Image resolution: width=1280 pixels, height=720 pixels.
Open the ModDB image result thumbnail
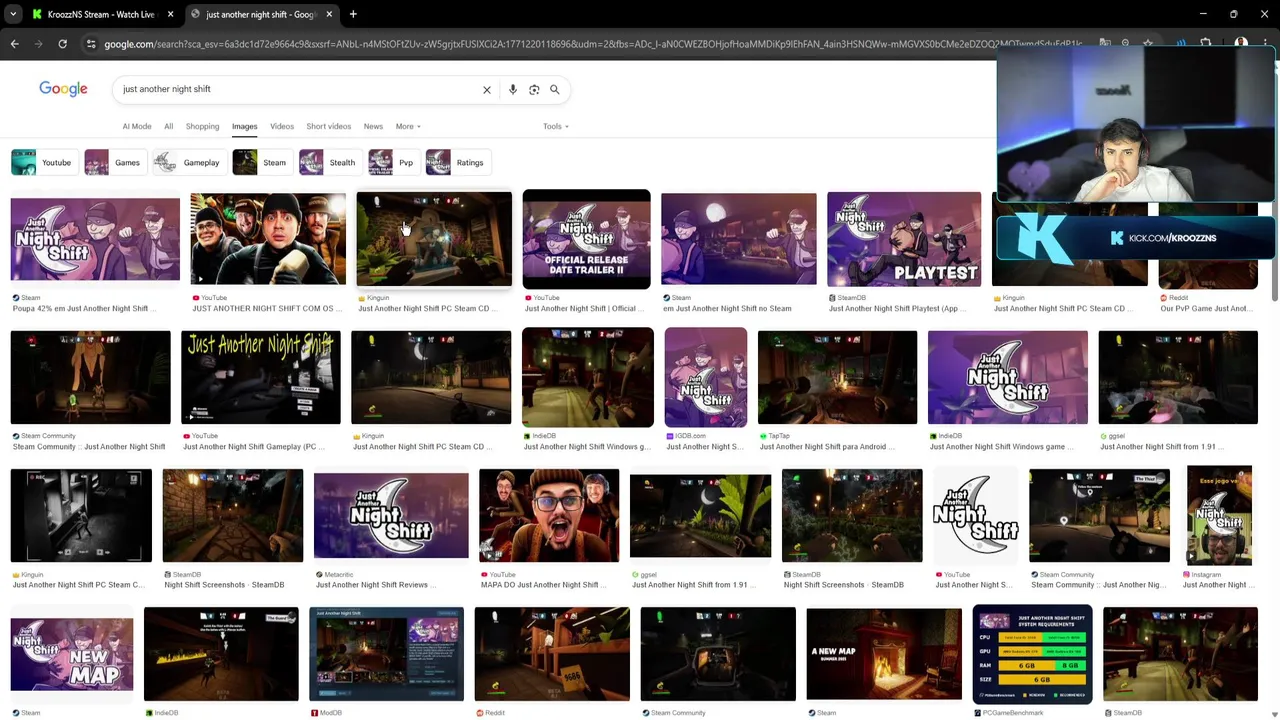tap(387, 654)
